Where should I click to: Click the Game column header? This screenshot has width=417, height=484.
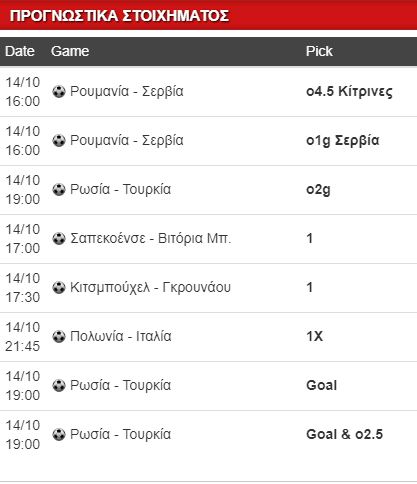(x=70, y=51)
